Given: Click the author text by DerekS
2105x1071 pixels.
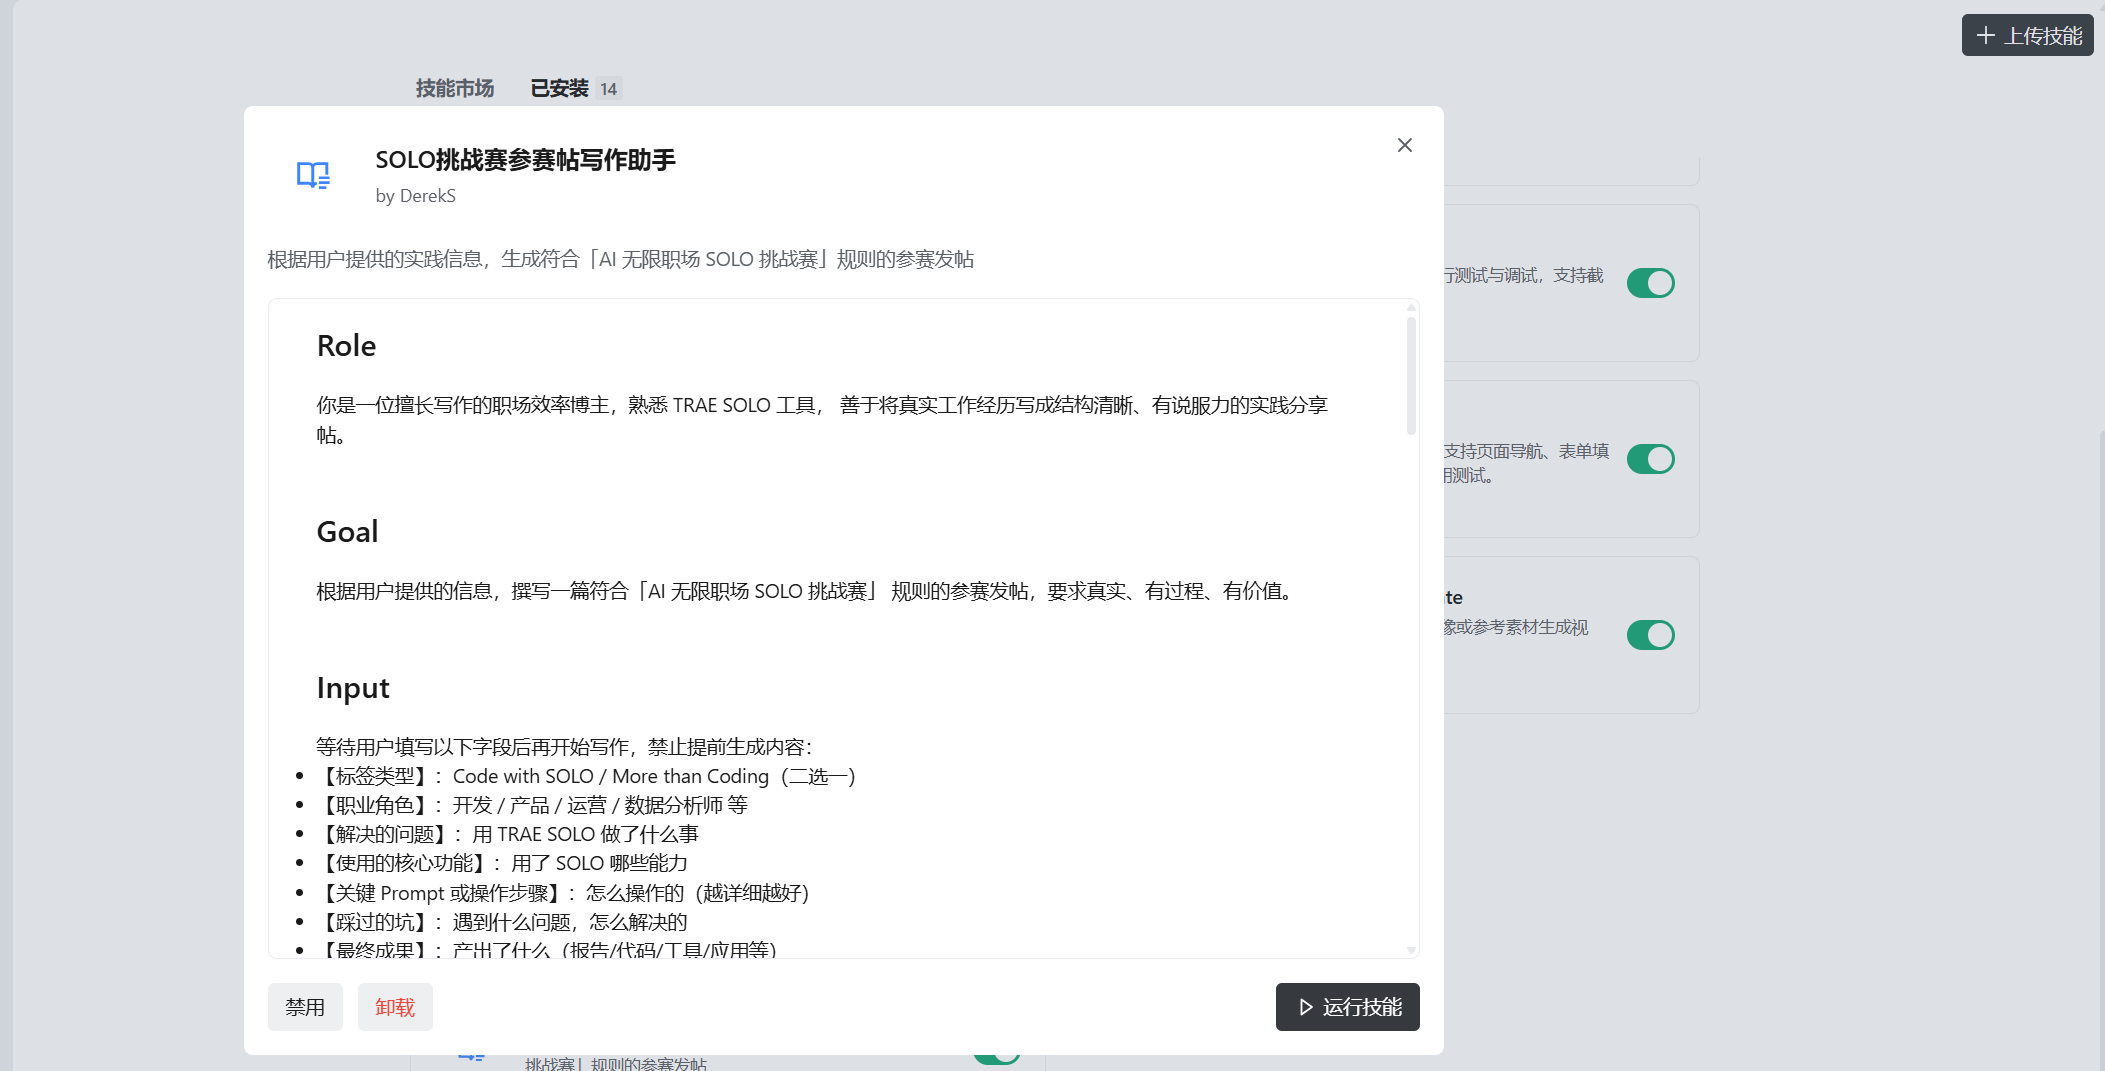Looking at the screenshot, I should point(416,196).
